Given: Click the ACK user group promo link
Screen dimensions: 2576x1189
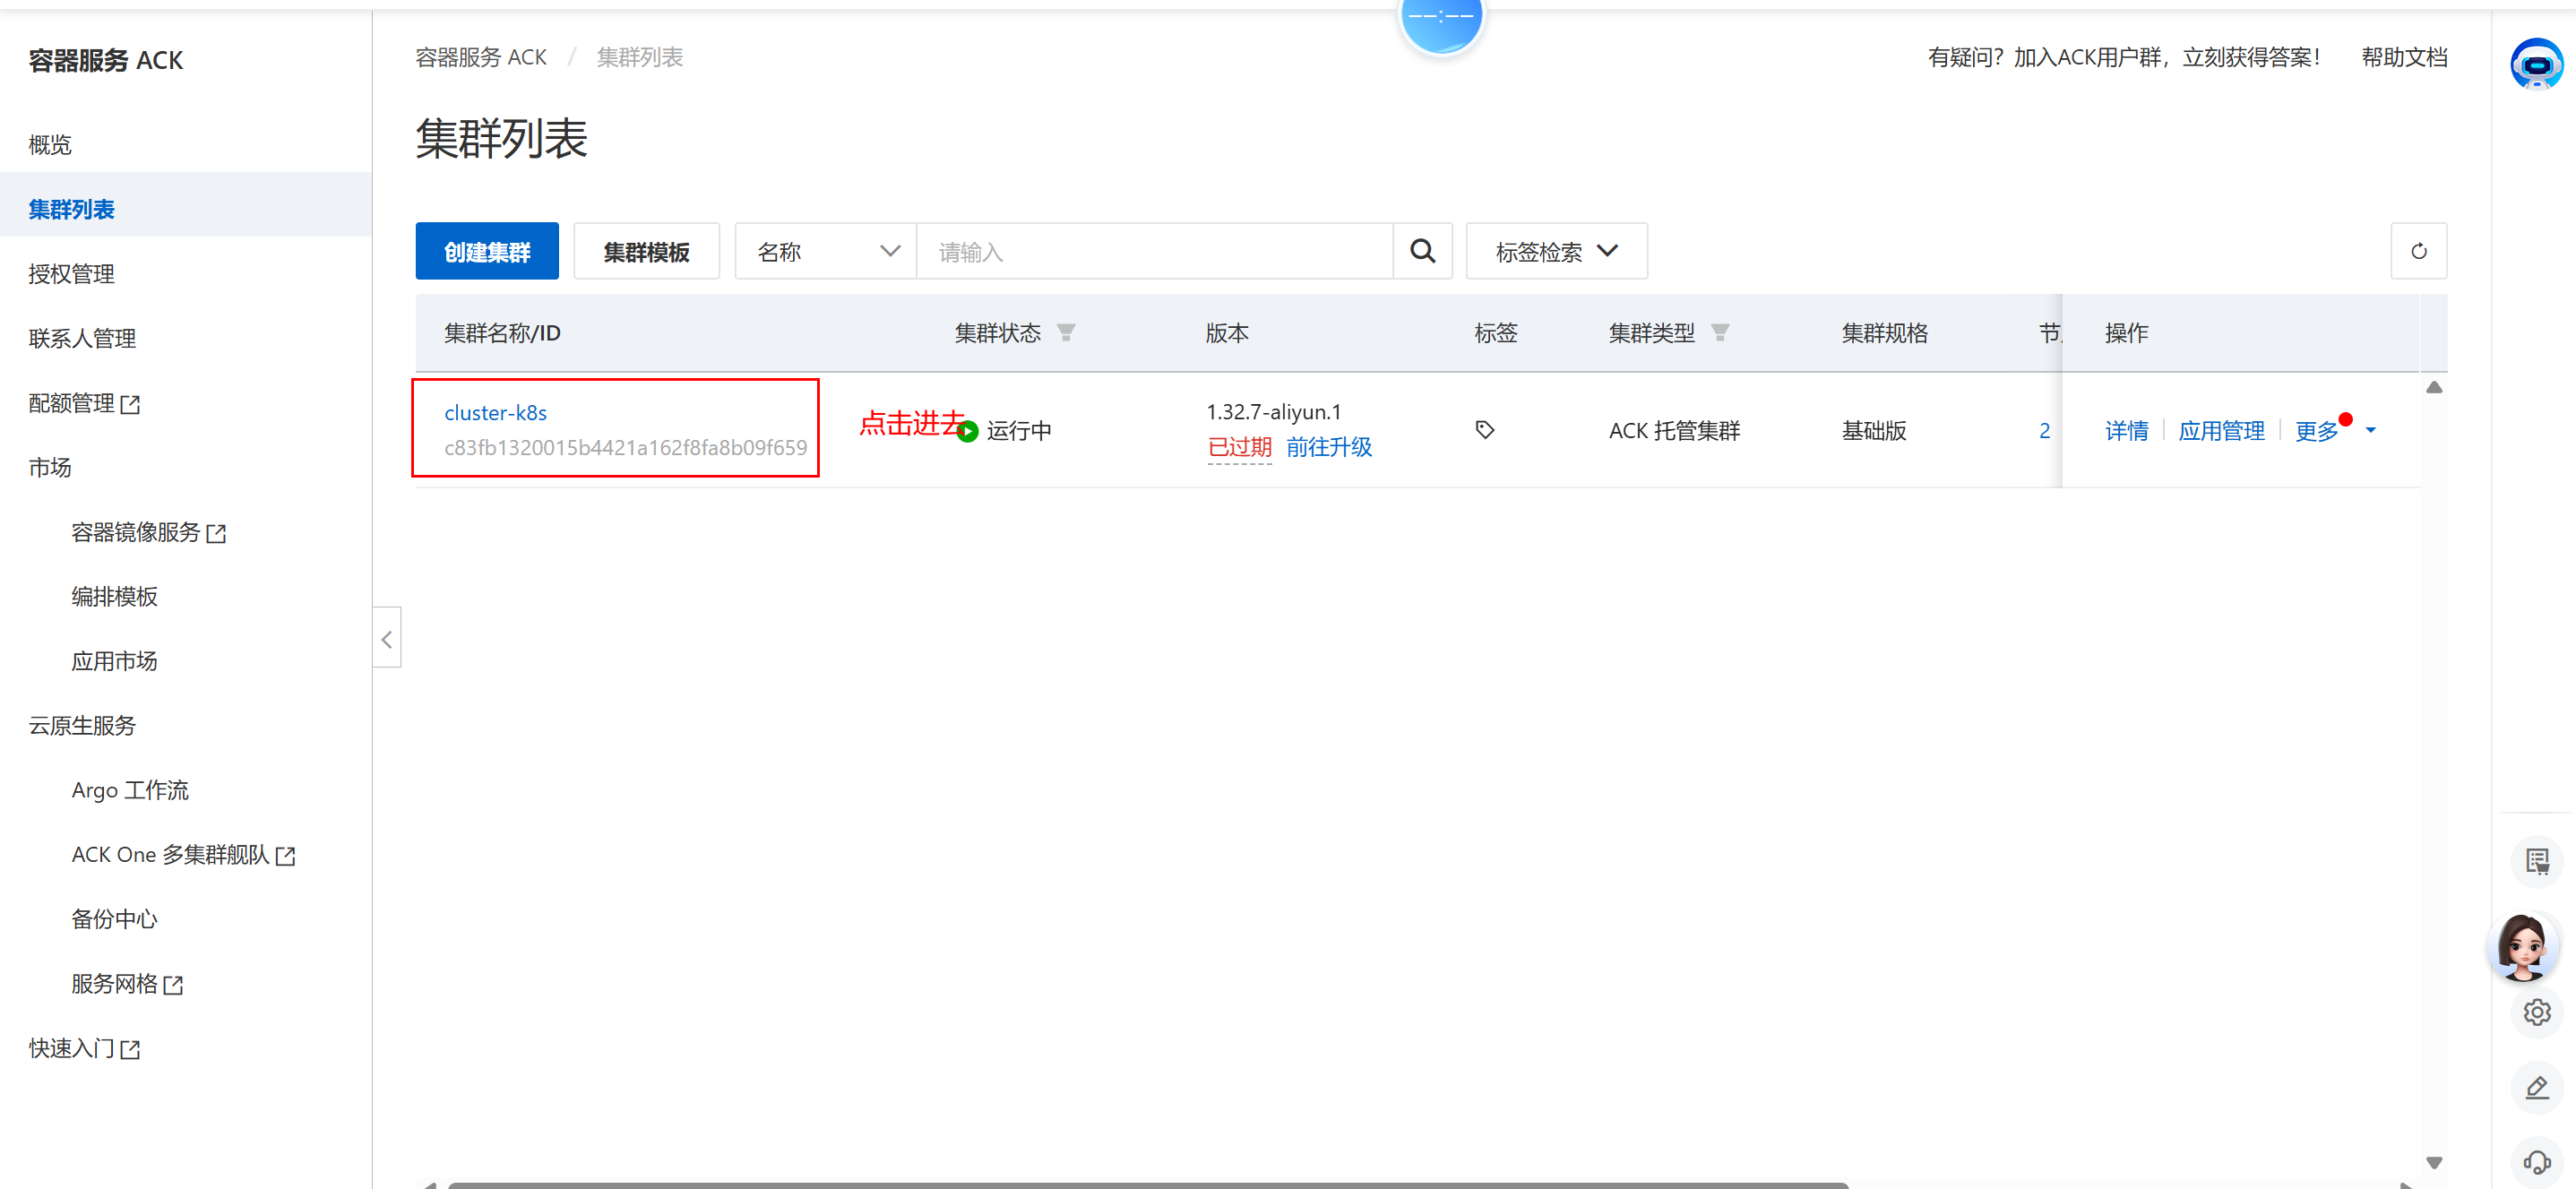Looking at the screenshot, I should [2123, 57].
